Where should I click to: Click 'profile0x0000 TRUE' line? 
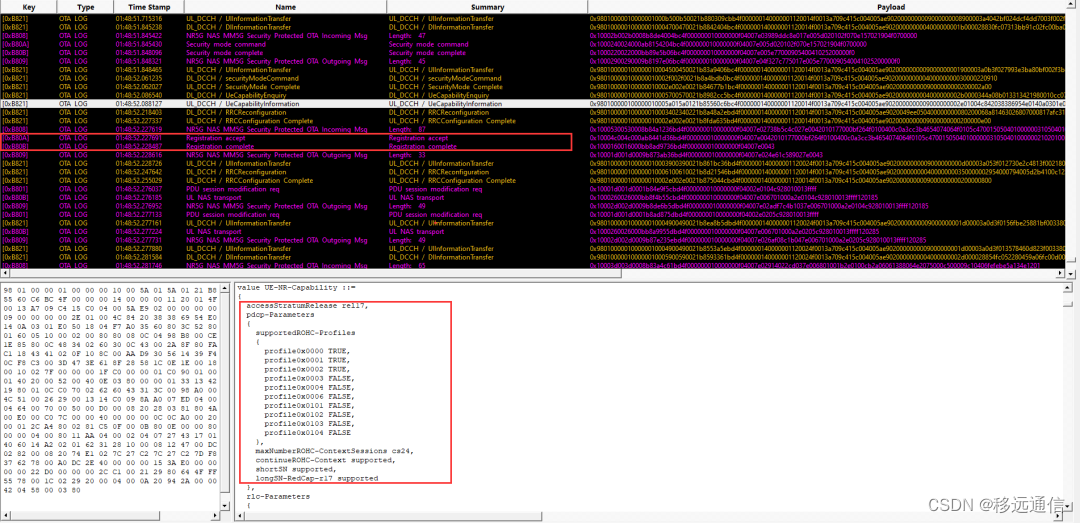[307, 351]
